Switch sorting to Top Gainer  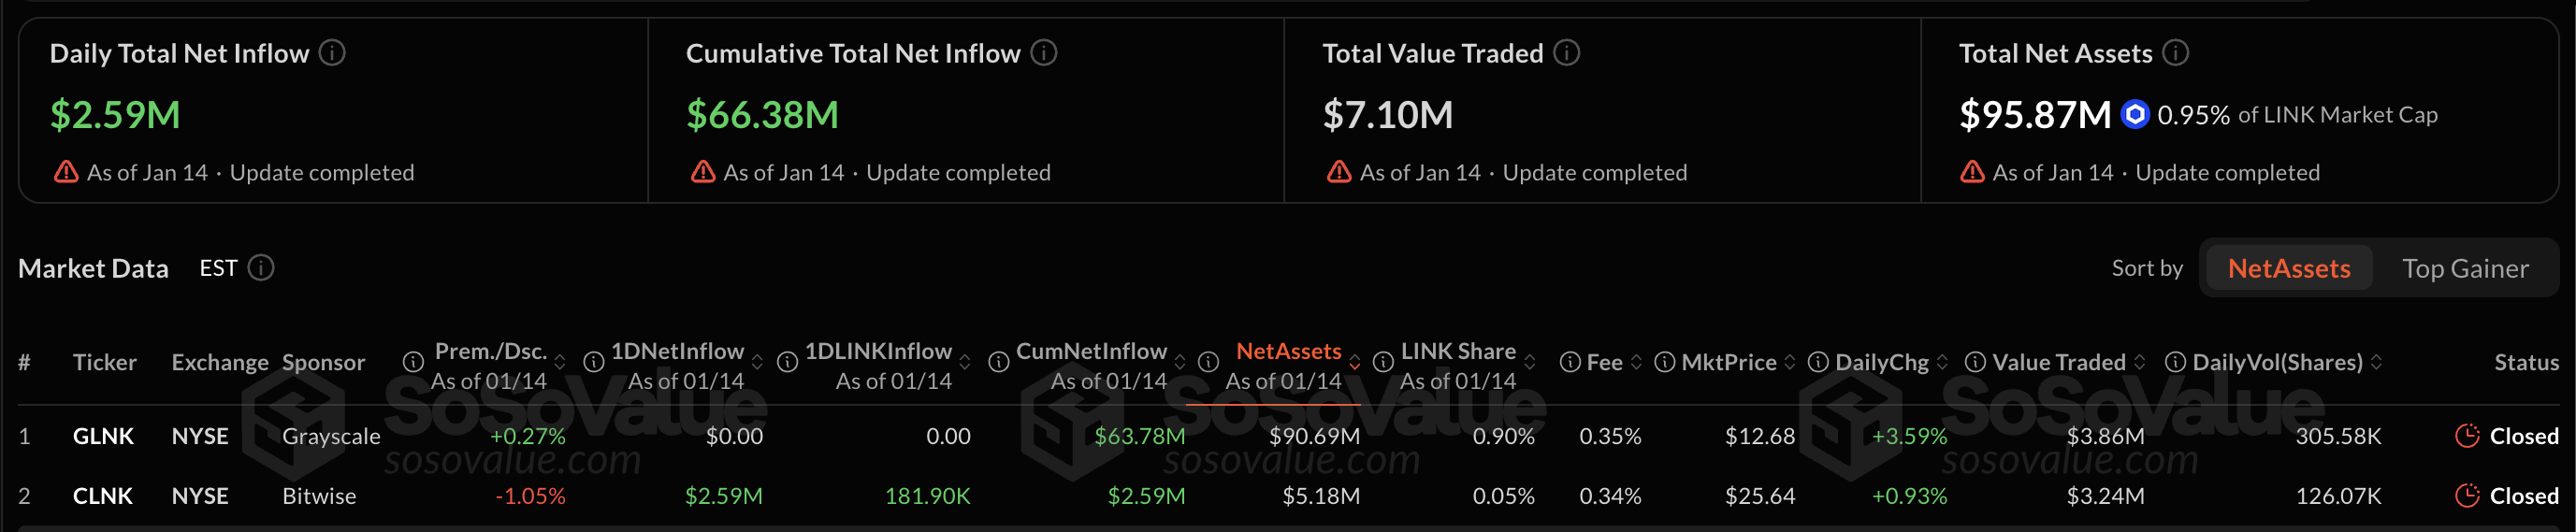pyautogui.click(x=2465, y=268)
